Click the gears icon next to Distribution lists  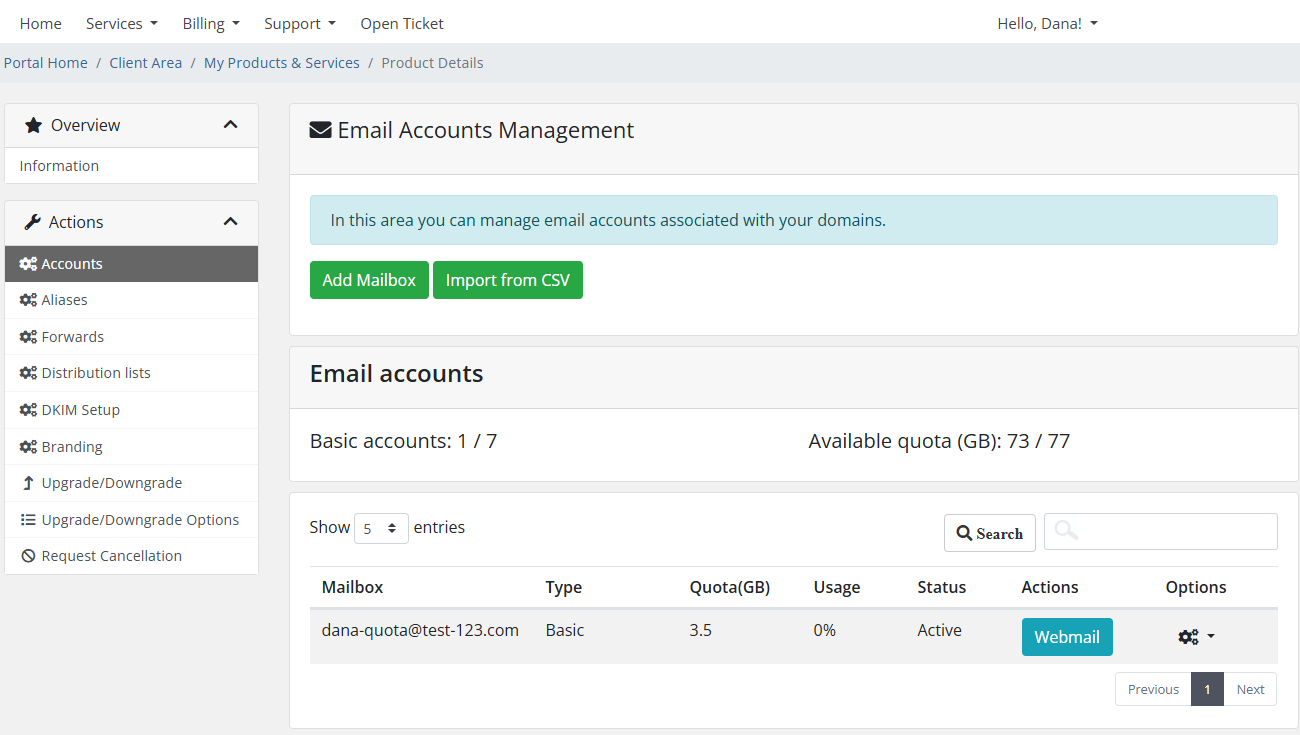[28, 373]
